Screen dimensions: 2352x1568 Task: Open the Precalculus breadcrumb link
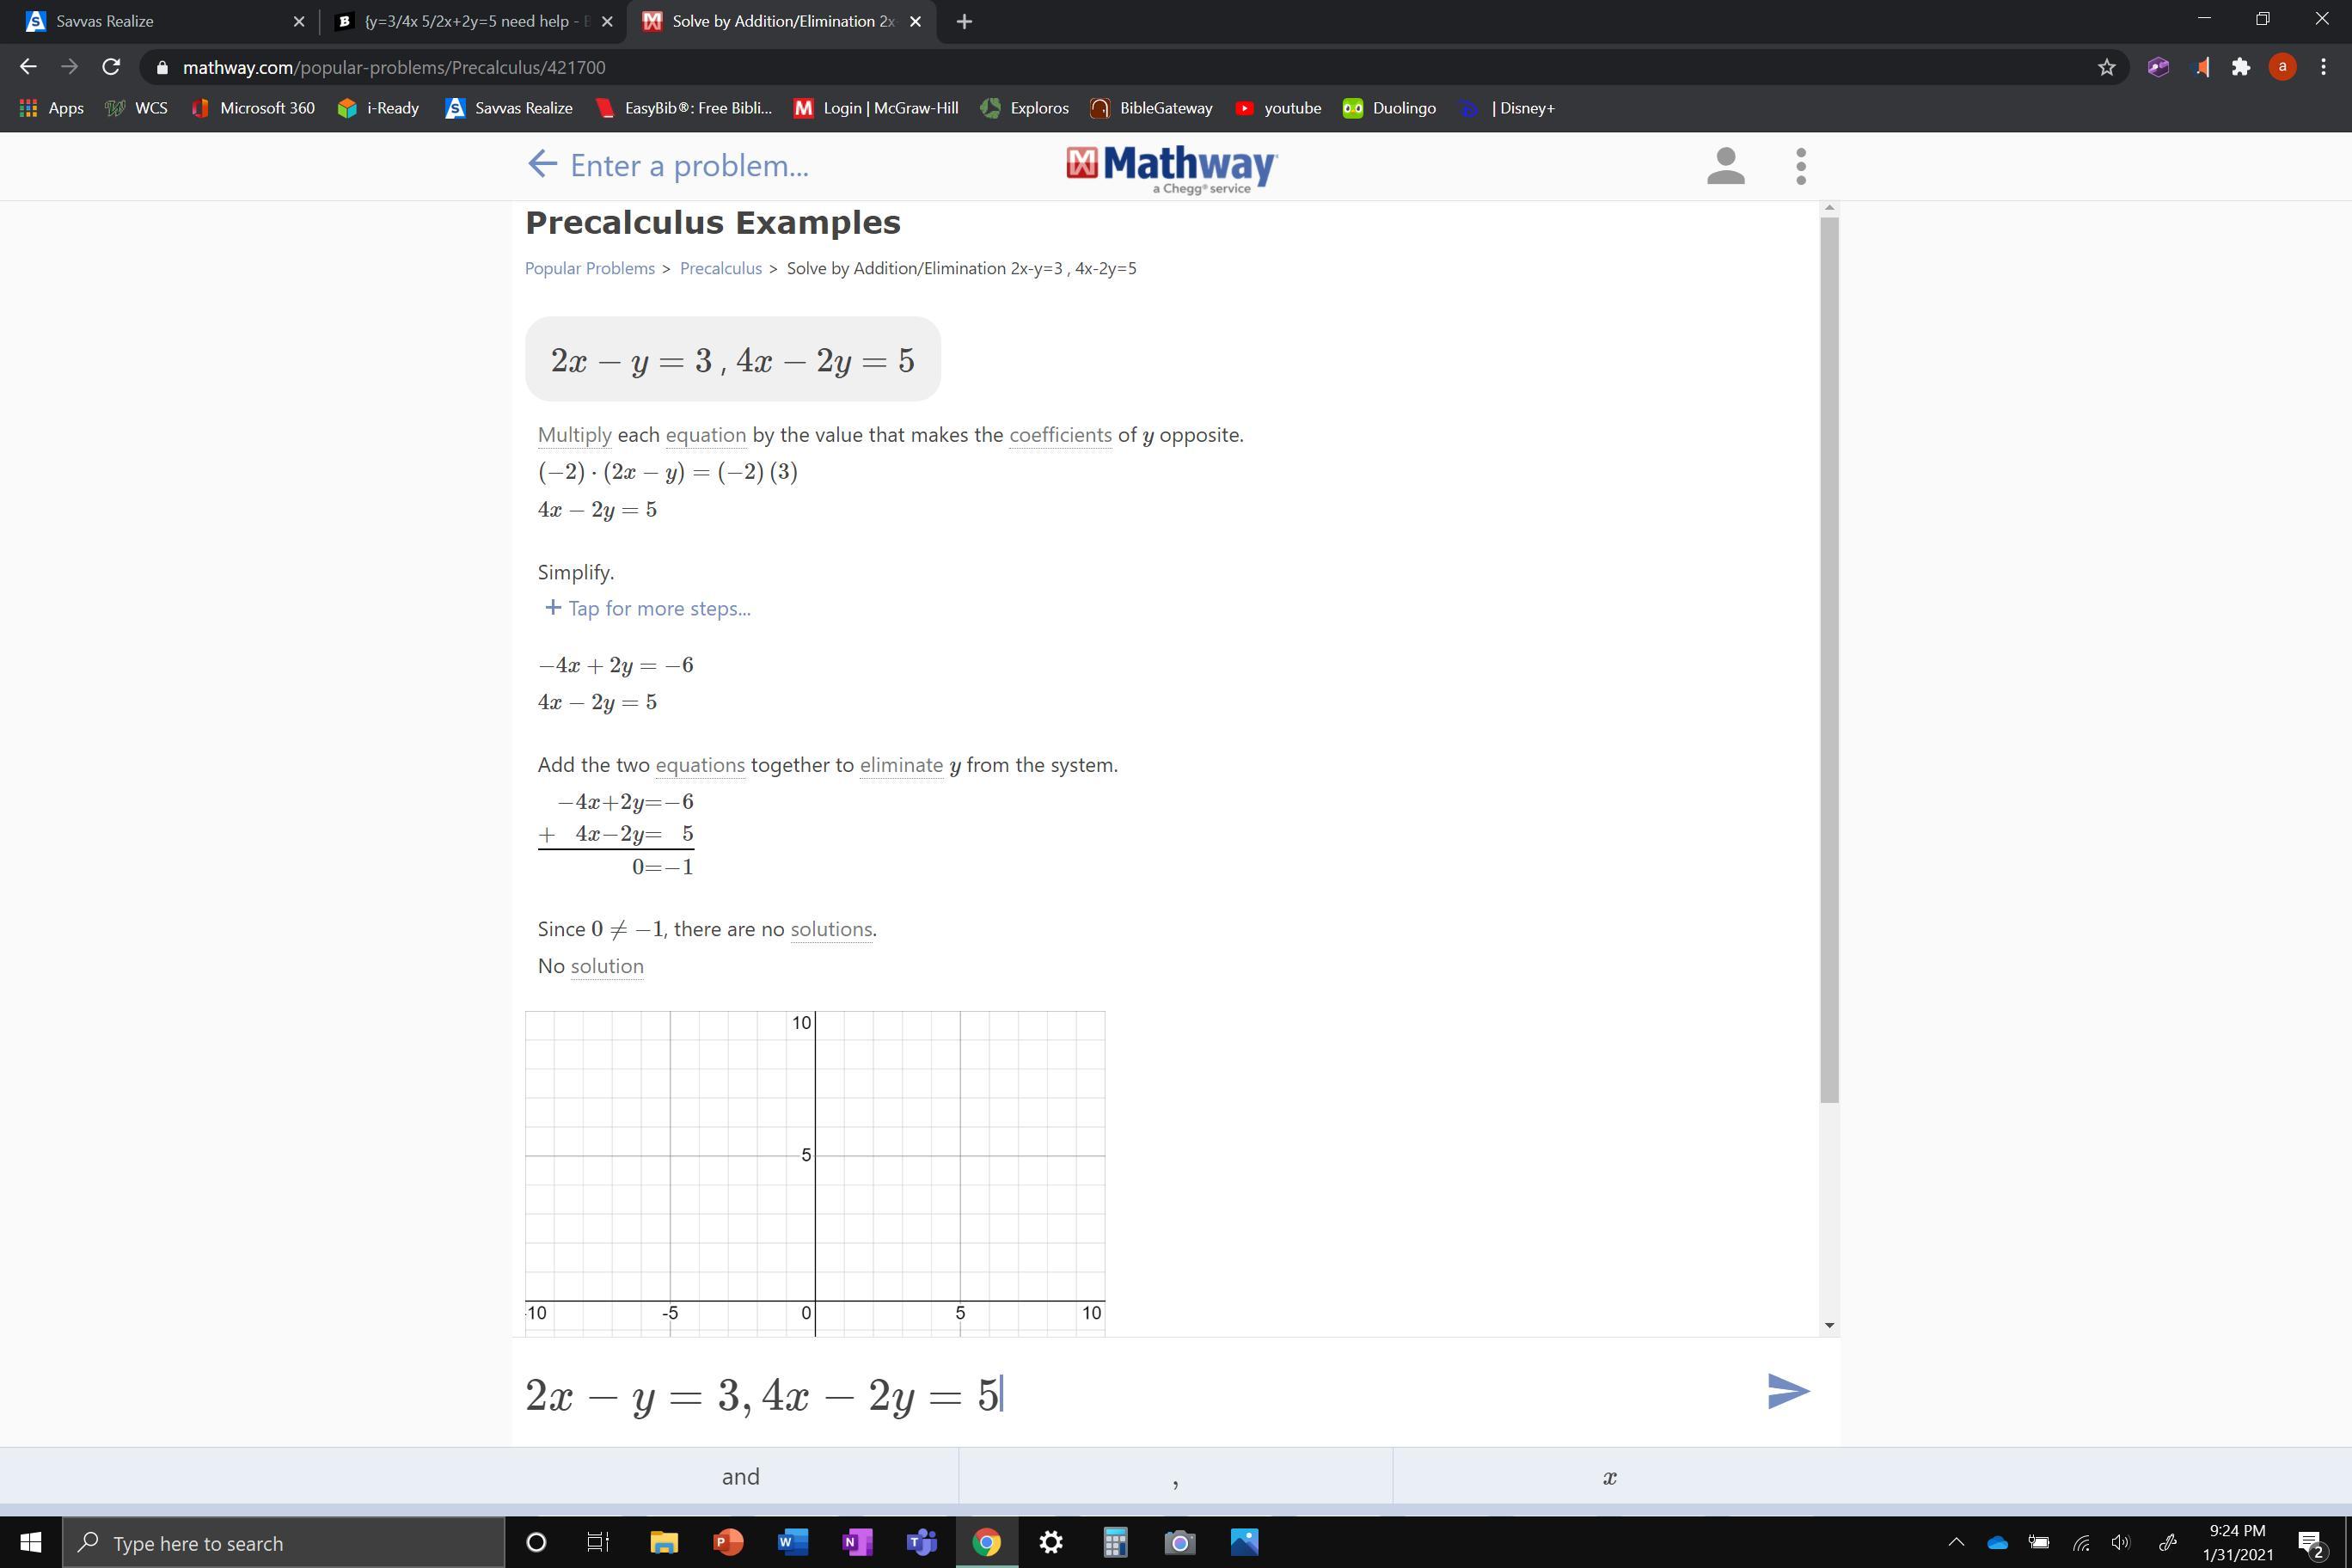tap(720, 268)
